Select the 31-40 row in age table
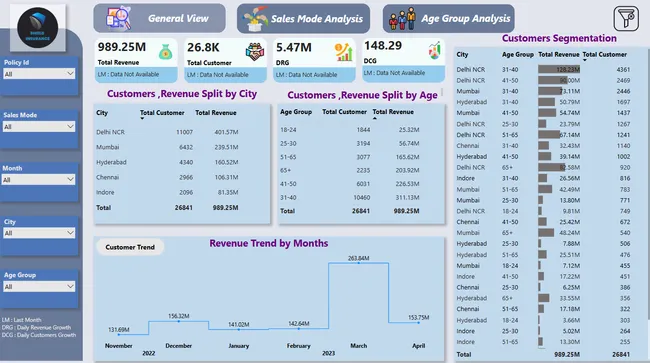650x363 pixels. [x=350, y=198]
